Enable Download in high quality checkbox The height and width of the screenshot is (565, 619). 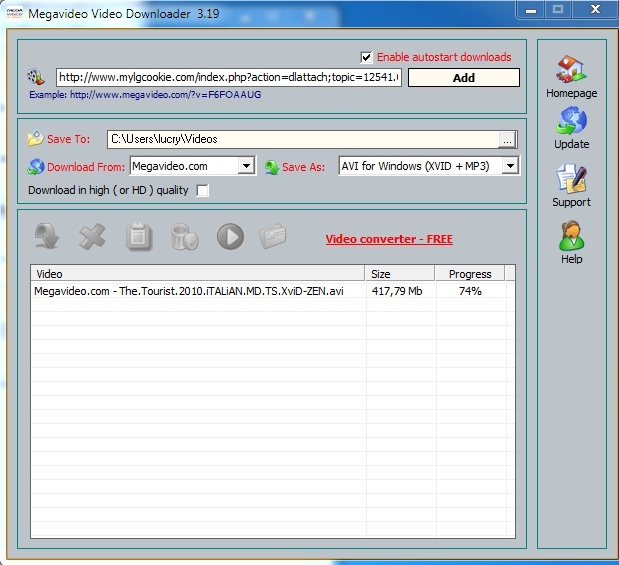click(203, 190)
